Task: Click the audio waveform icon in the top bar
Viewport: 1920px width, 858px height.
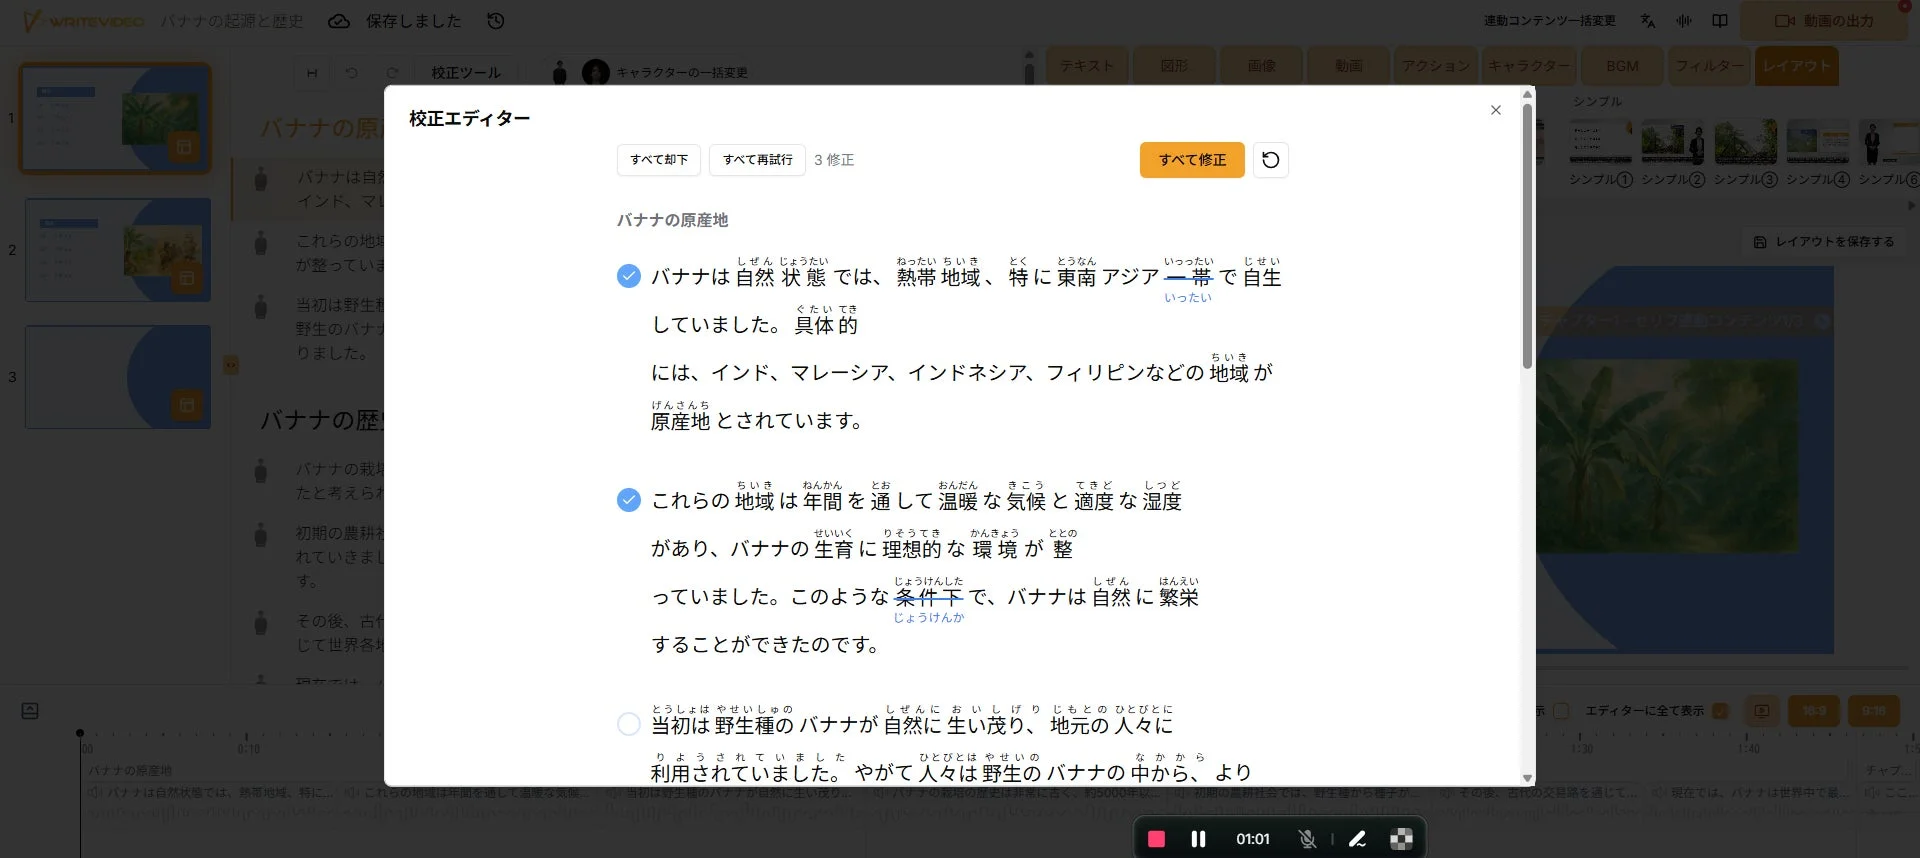Action: point(1684,20)
